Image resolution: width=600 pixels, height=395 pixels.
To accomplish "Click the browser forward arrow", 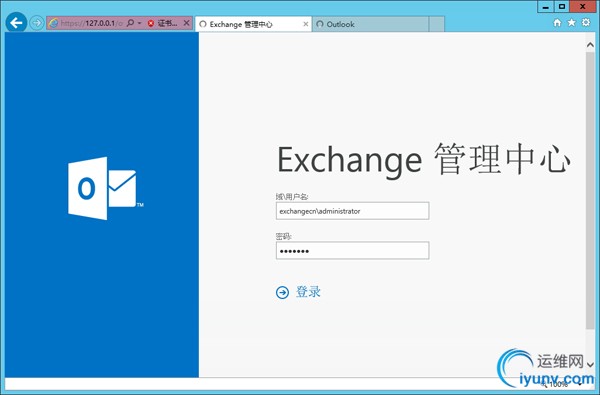I will (x=37, y=23).
